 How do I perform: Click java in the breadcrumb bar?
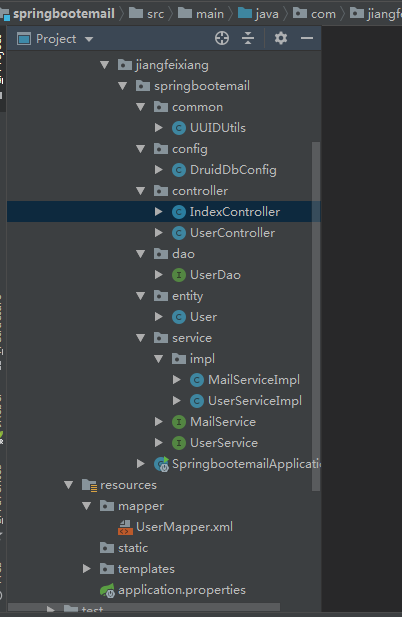point(267,14)
